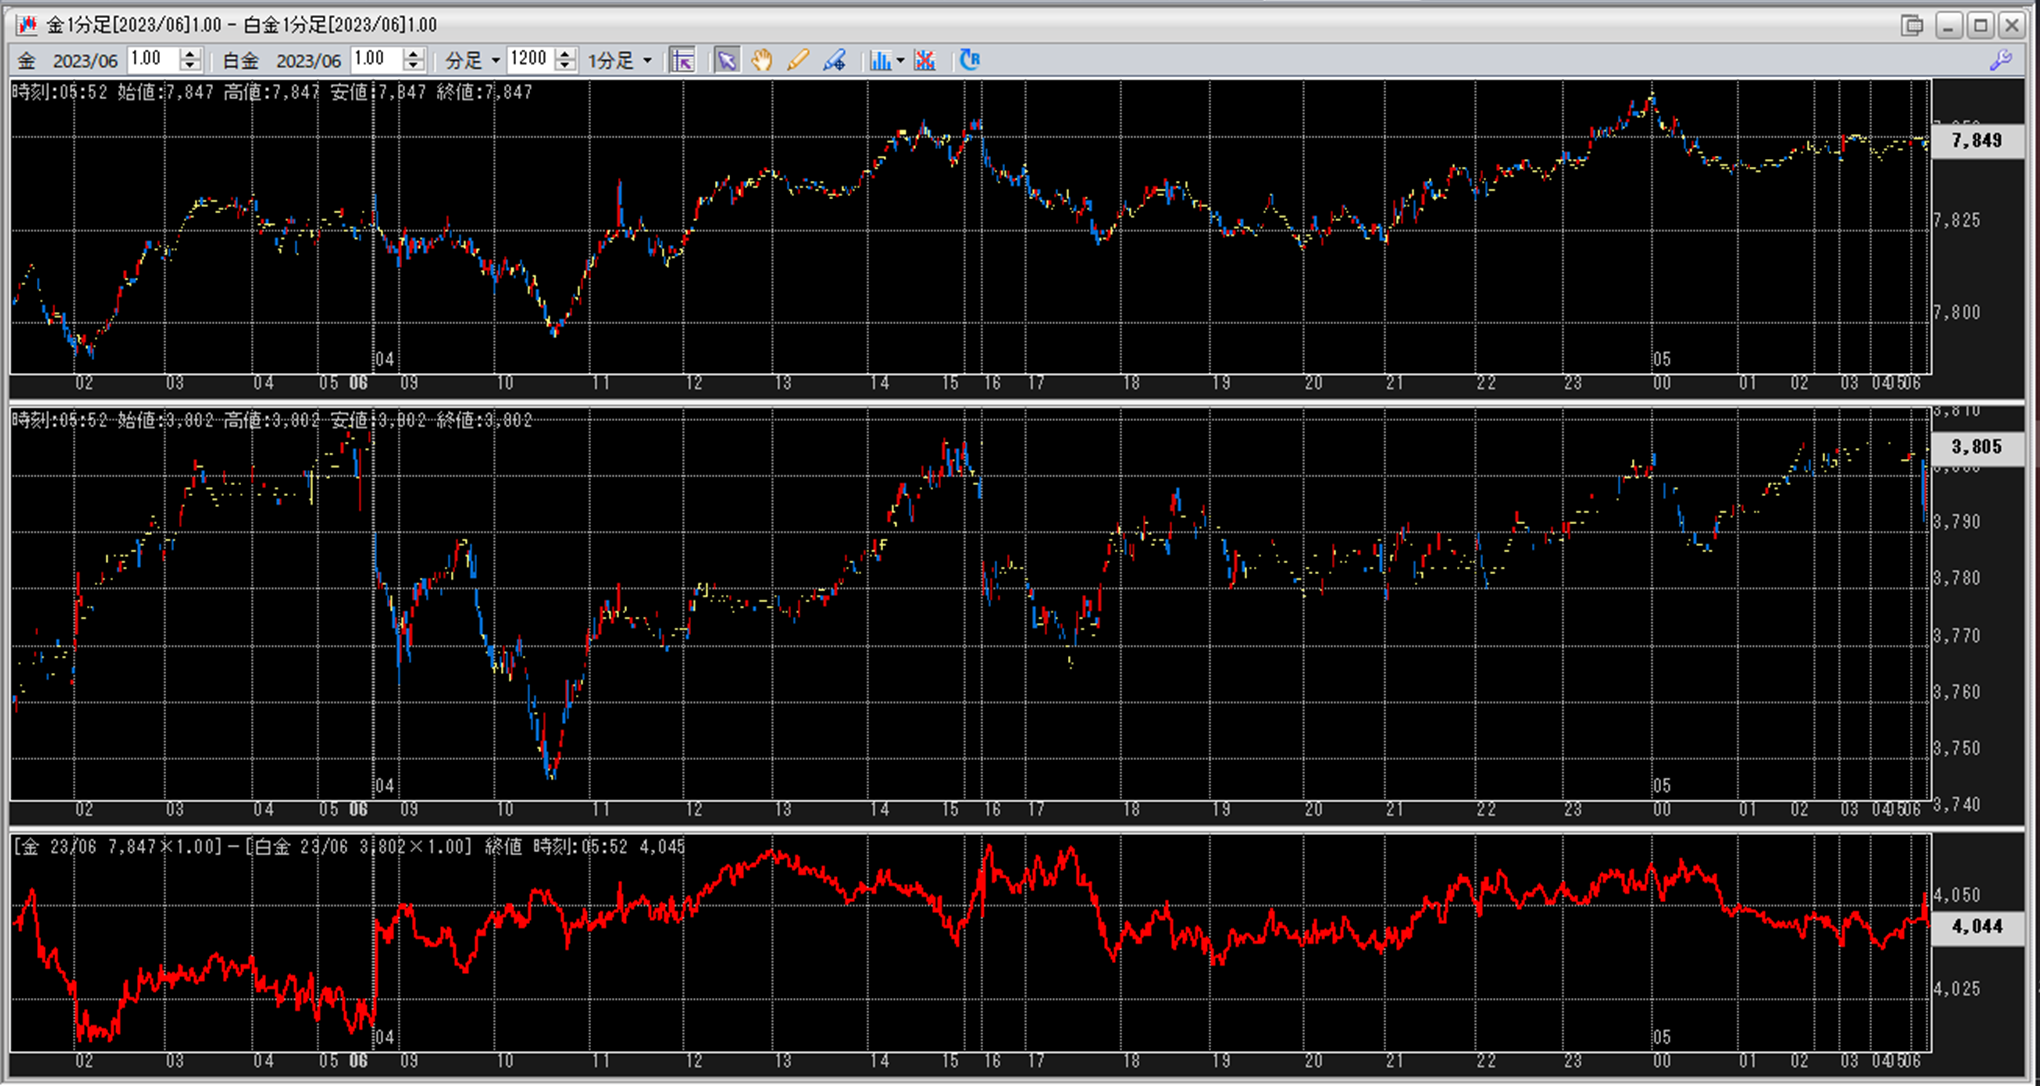This screenshot has width=2040, height=1086.
Task: Decrease the 白金 multiplier spinner value
Action: point(414,66)
